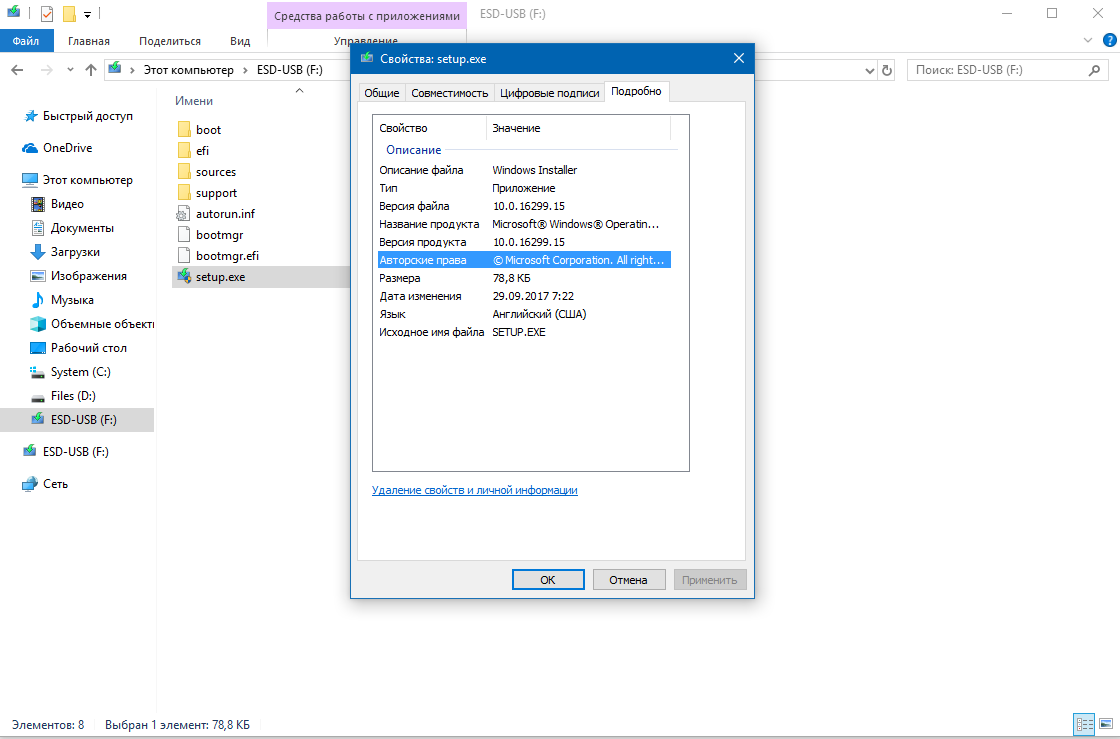Image resolution: width=1120 pixels, height=739 pixels.
Task: Open the Главная ribbon tab
Action: (89, 41)
